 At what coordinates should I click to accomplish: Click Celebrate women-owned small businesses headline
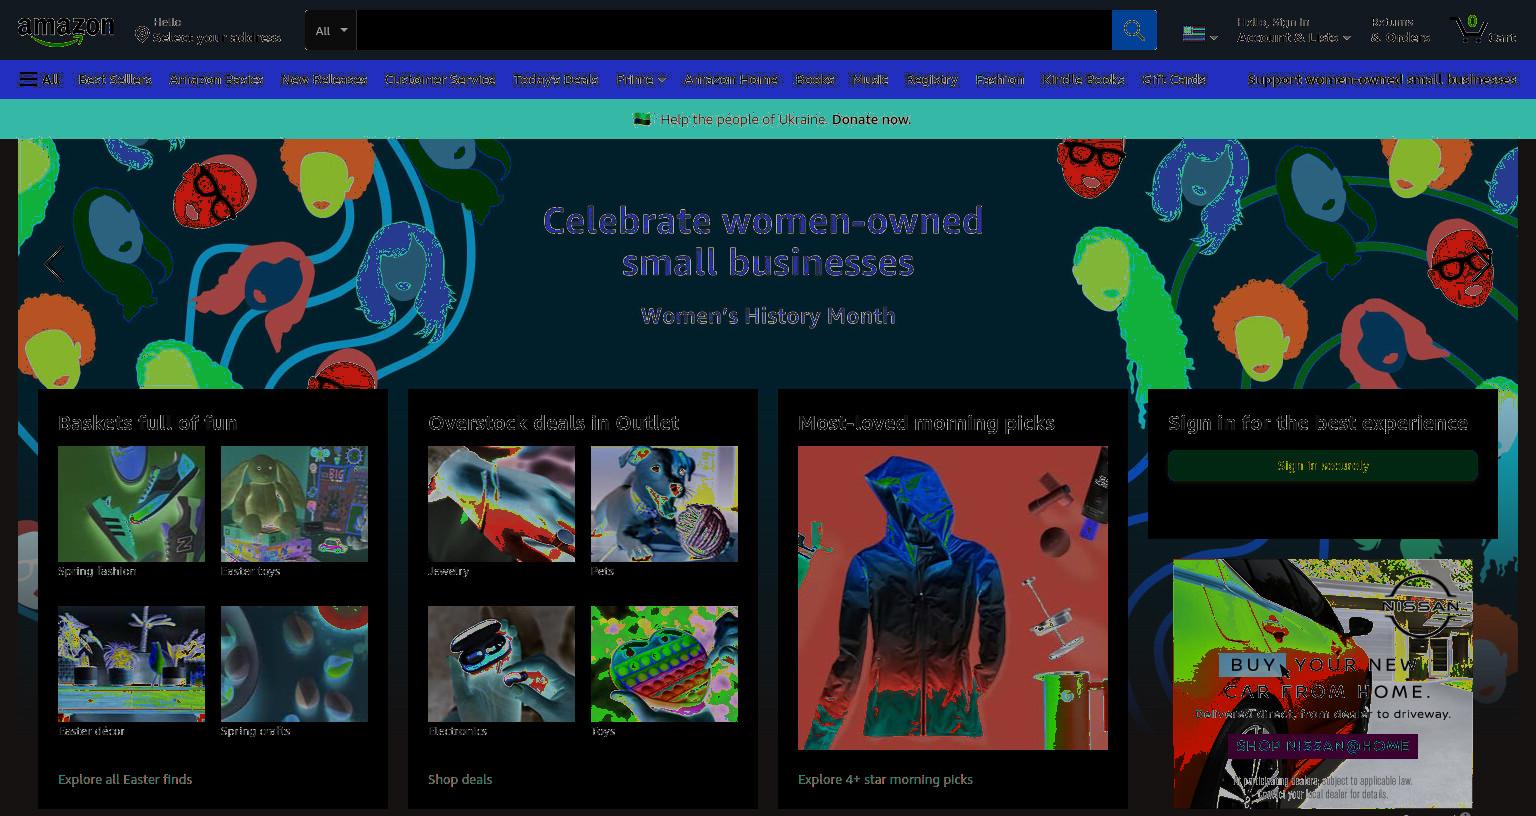pos(764,242)
